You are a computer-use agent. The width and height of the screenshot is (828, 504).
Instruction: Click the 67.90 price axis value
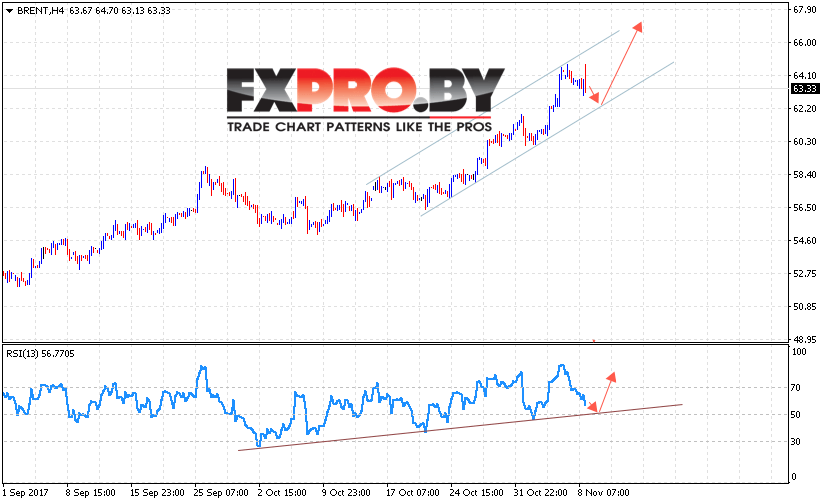(805, 10)
